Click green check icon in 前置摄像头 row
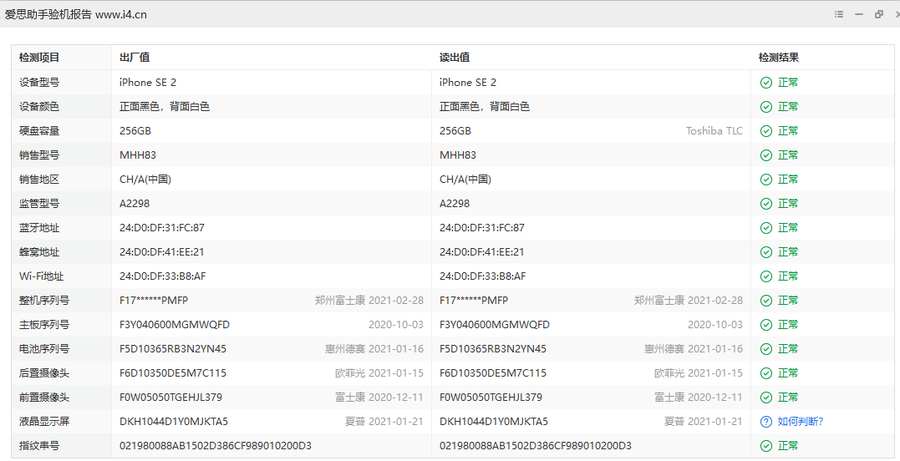The height and width of the screenshot is (461, 900). (766, 397)
